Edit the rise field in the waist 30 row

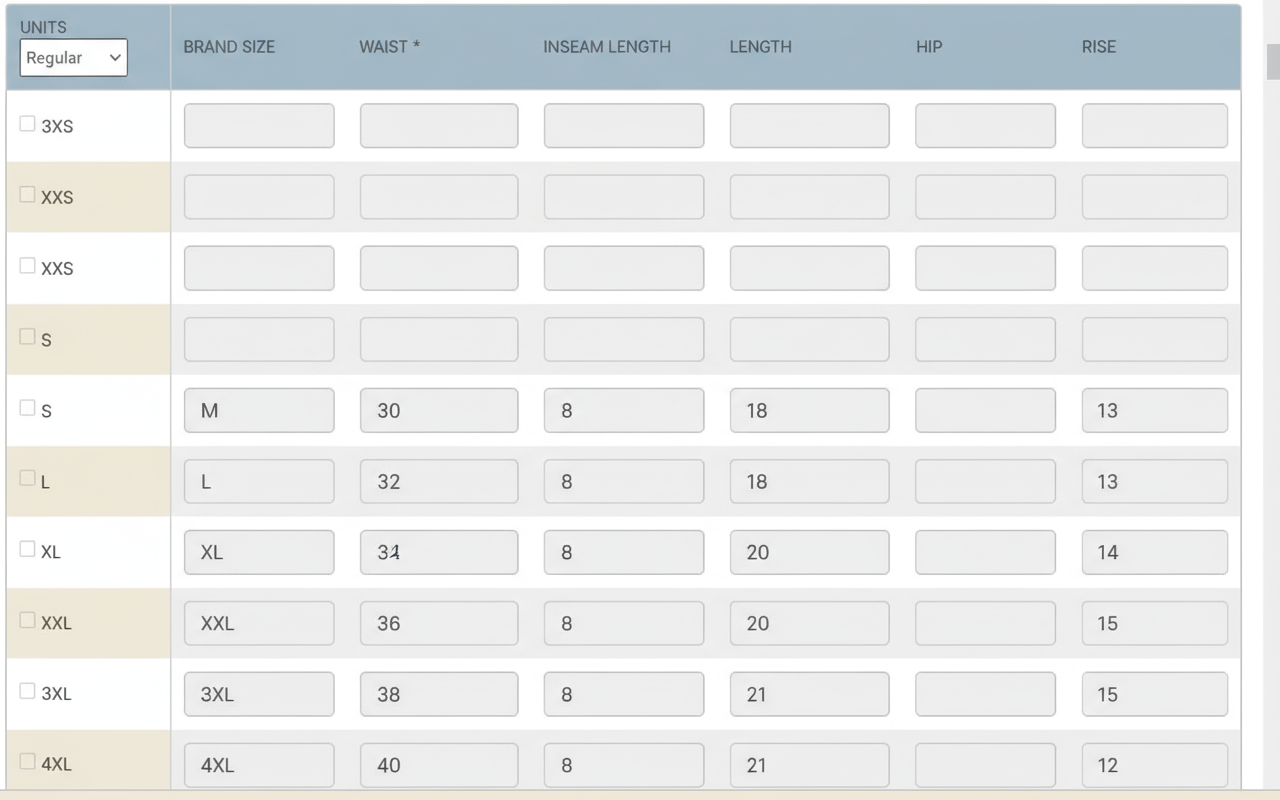[1155, 410]
